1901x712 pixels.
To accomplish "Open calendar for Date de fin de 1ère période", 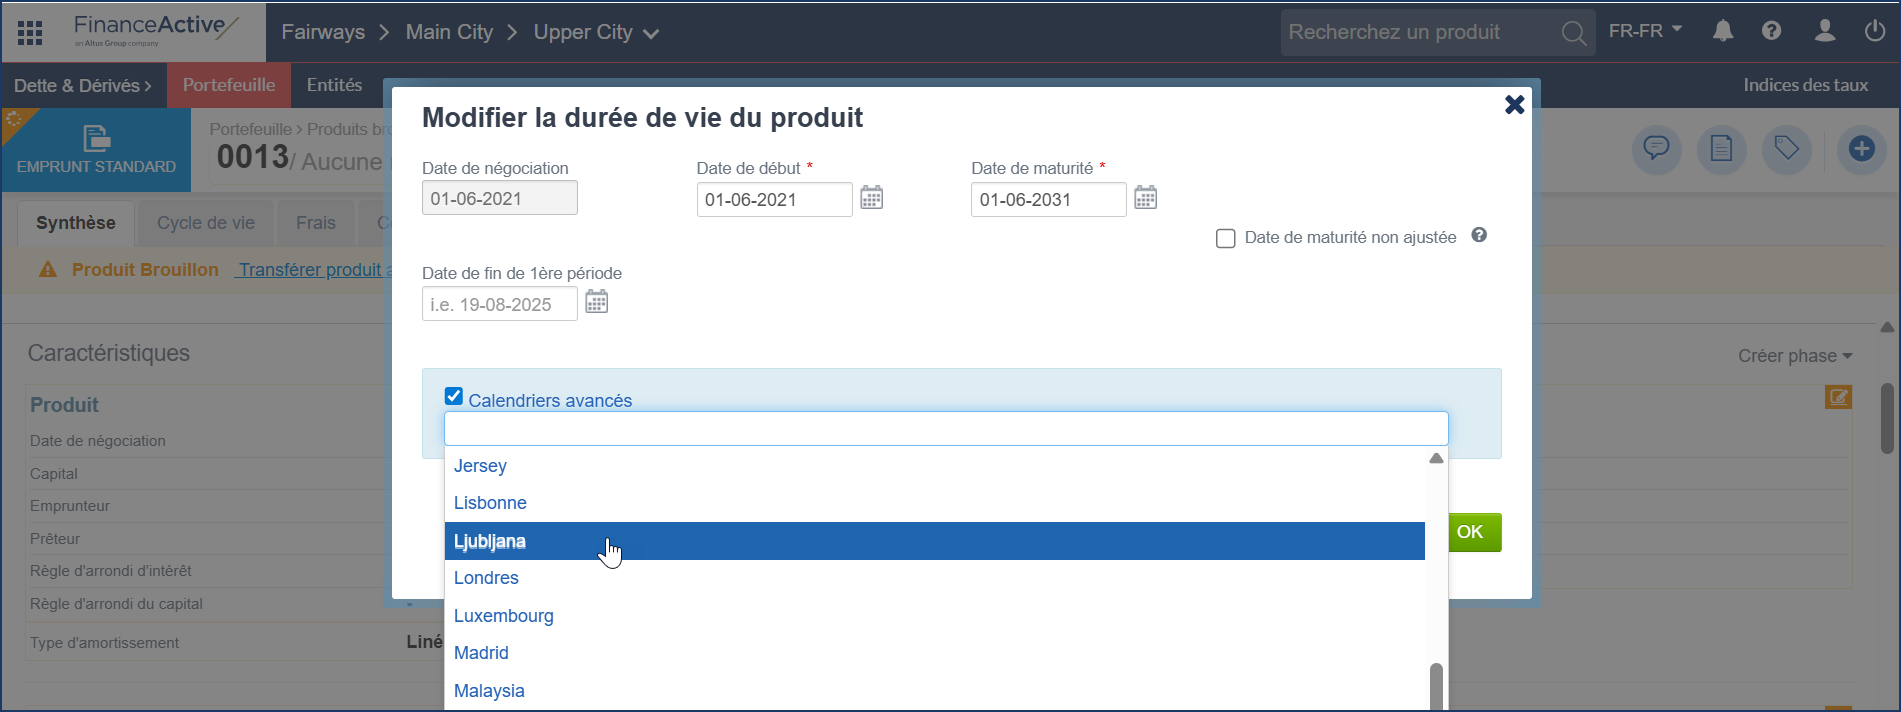I will click(597, 302).
